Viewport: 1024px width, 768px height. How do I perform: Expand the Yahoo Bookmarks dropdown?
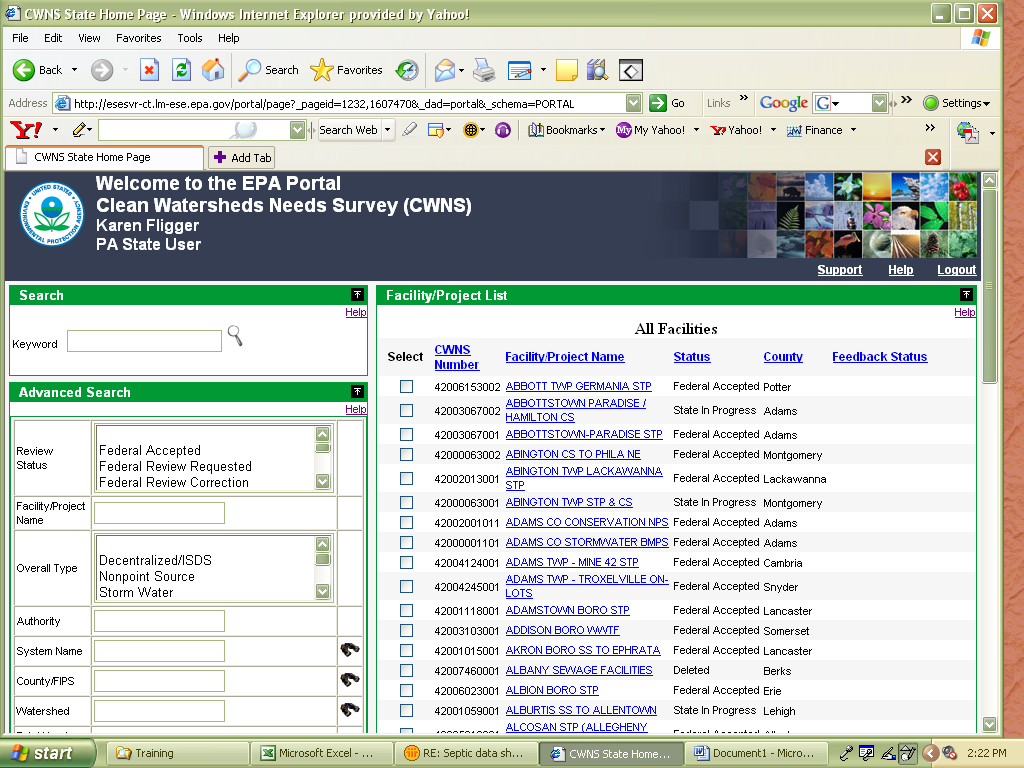tap(566, 130)
